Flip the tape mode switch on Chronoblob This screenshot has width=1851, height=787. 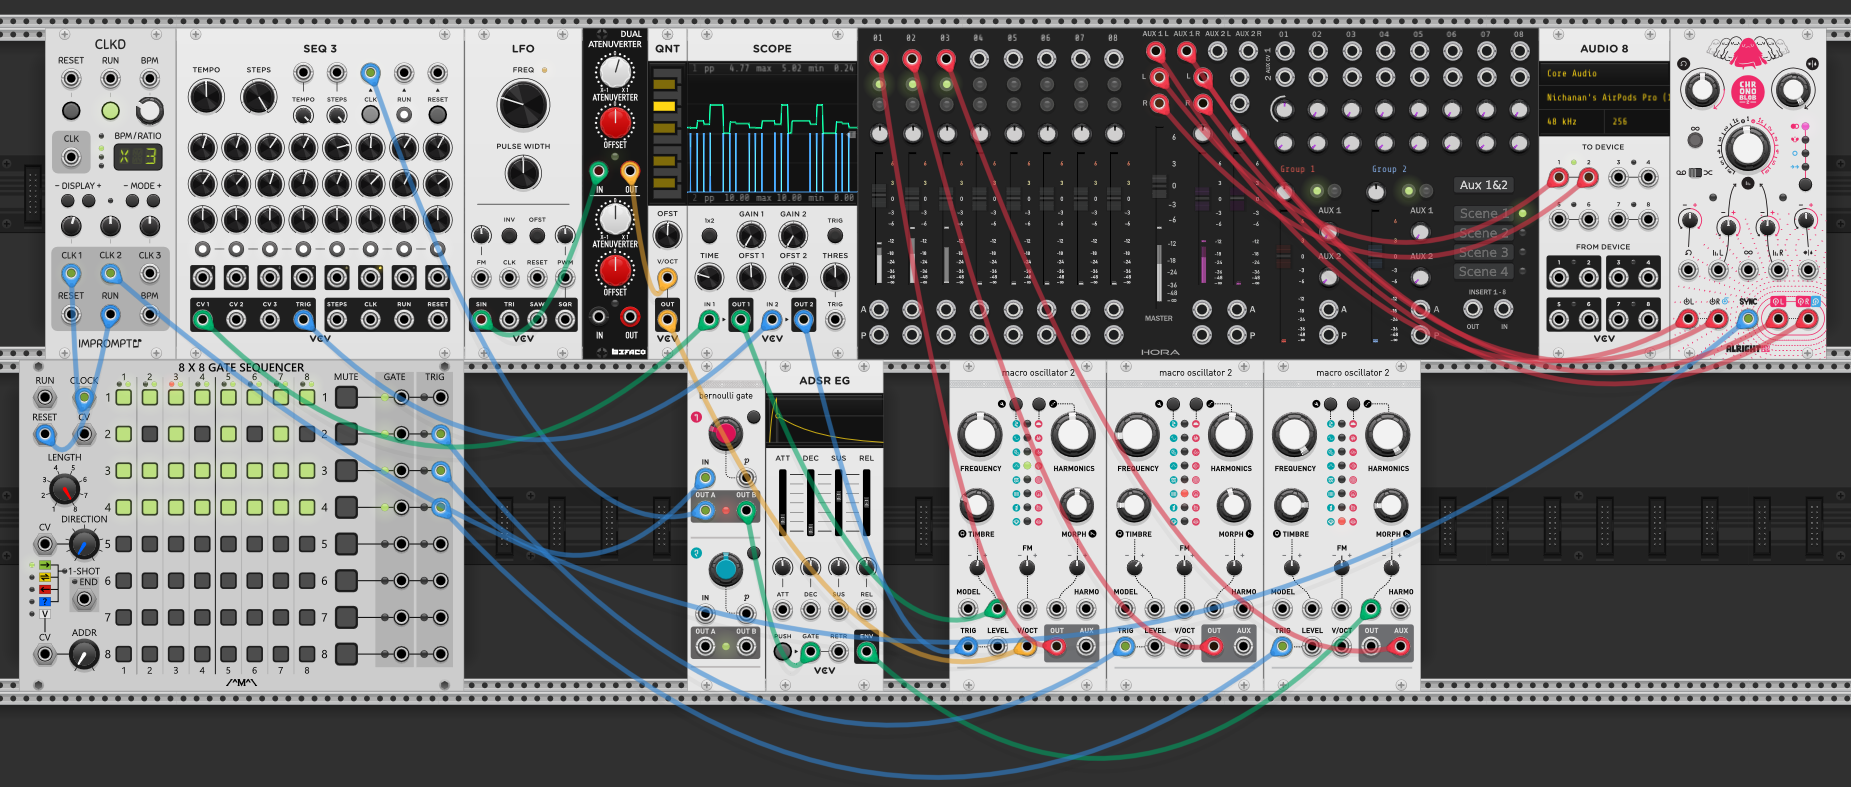[x=1695, y=173]
